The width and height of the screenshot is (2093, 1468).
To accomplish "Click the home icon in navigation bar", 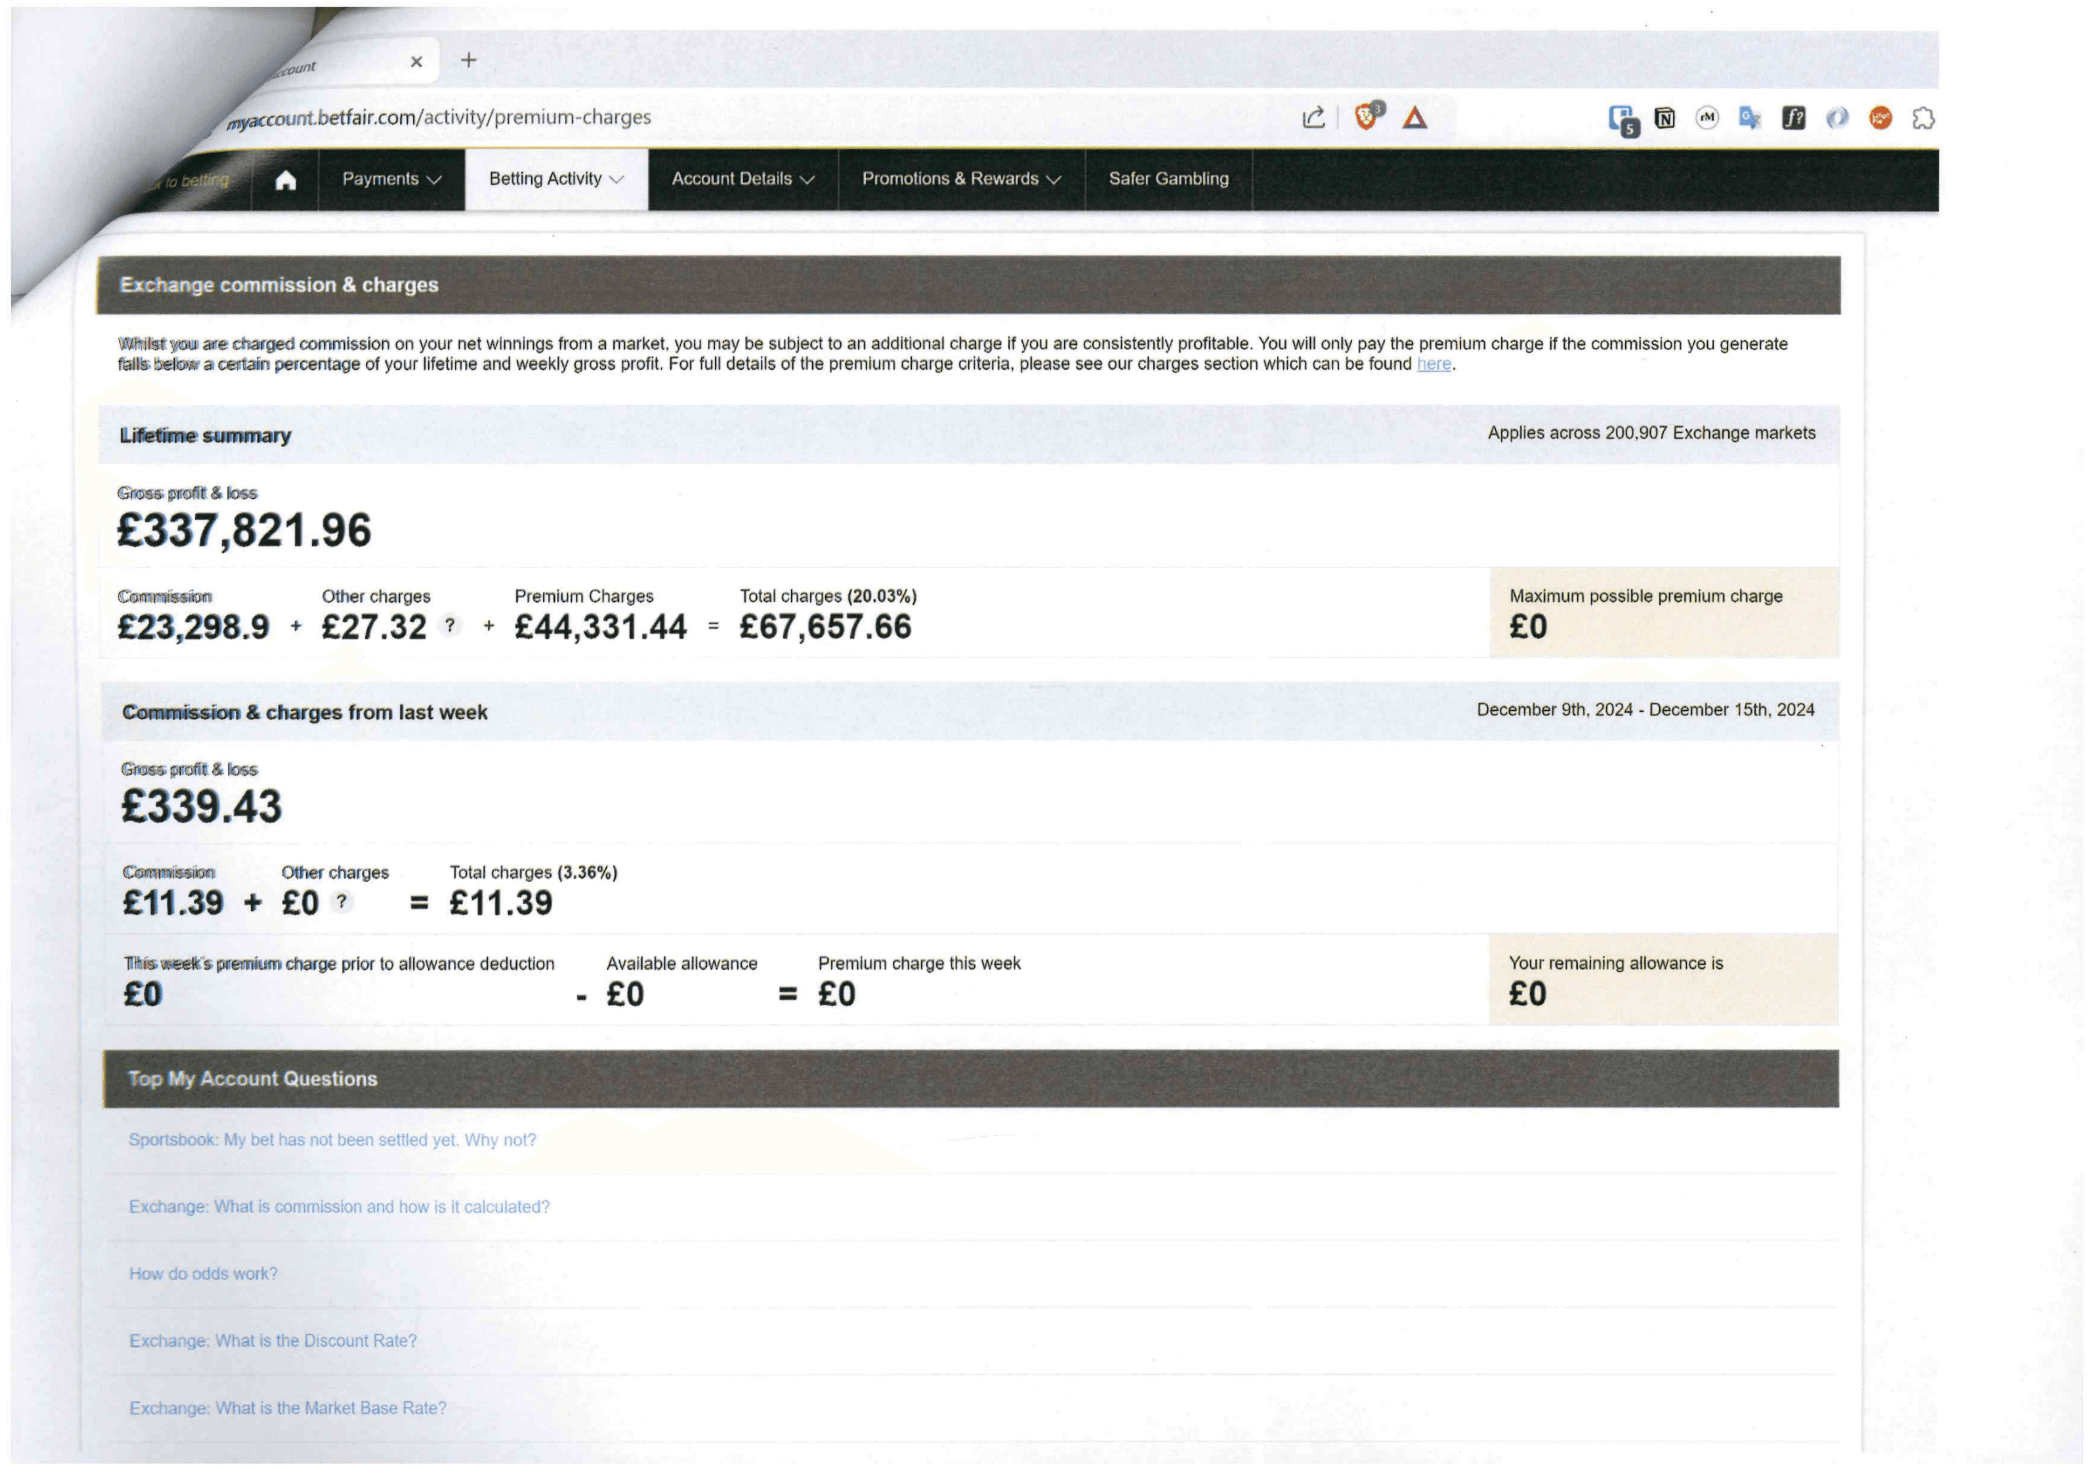I will click(286, 180).
